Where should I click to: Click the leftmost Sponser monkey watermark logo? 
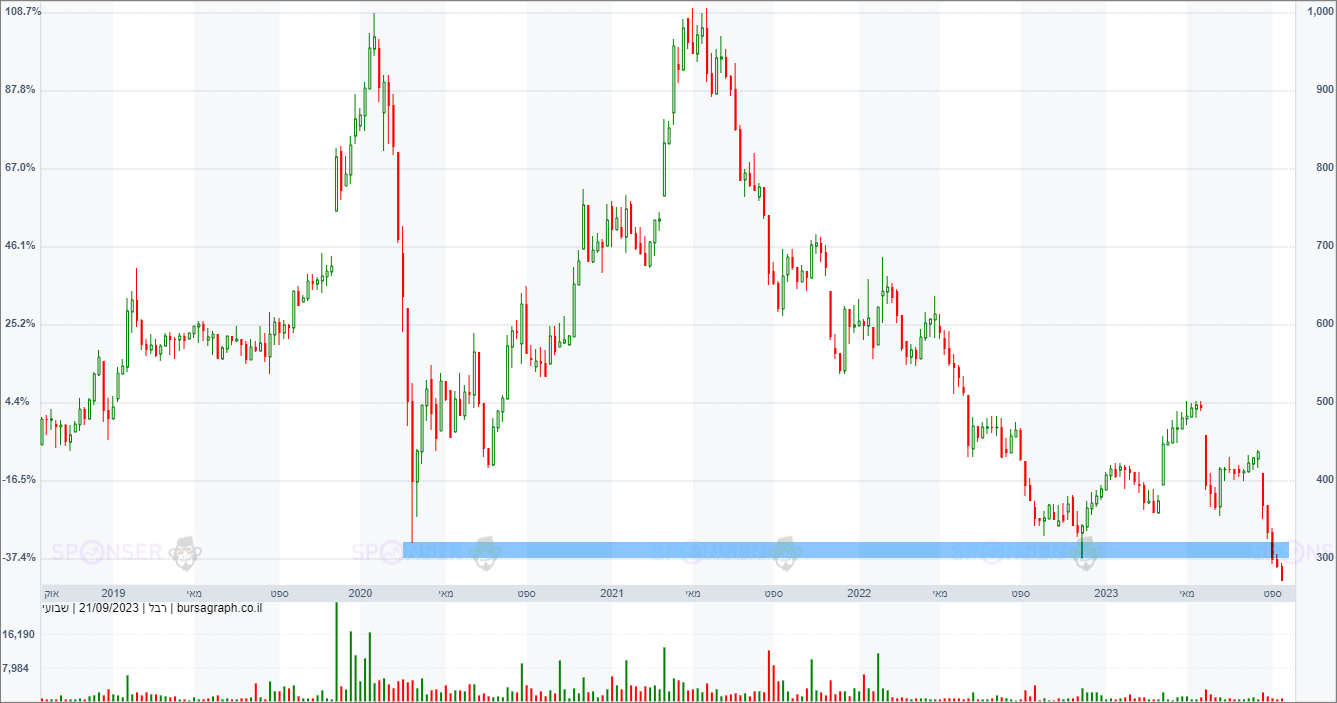click(182, 552)
